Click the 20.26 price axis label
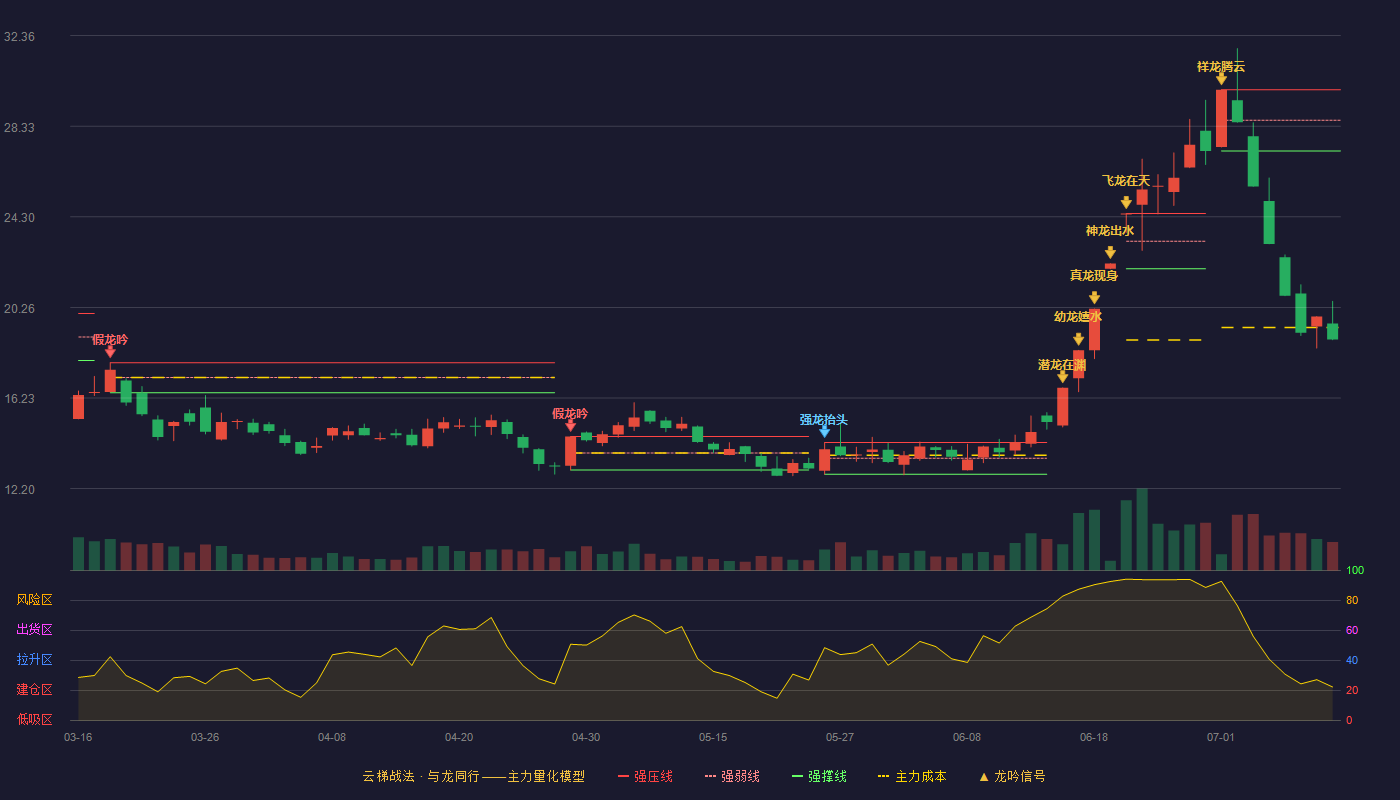The image size is (1400, 800). pos(19,309)
